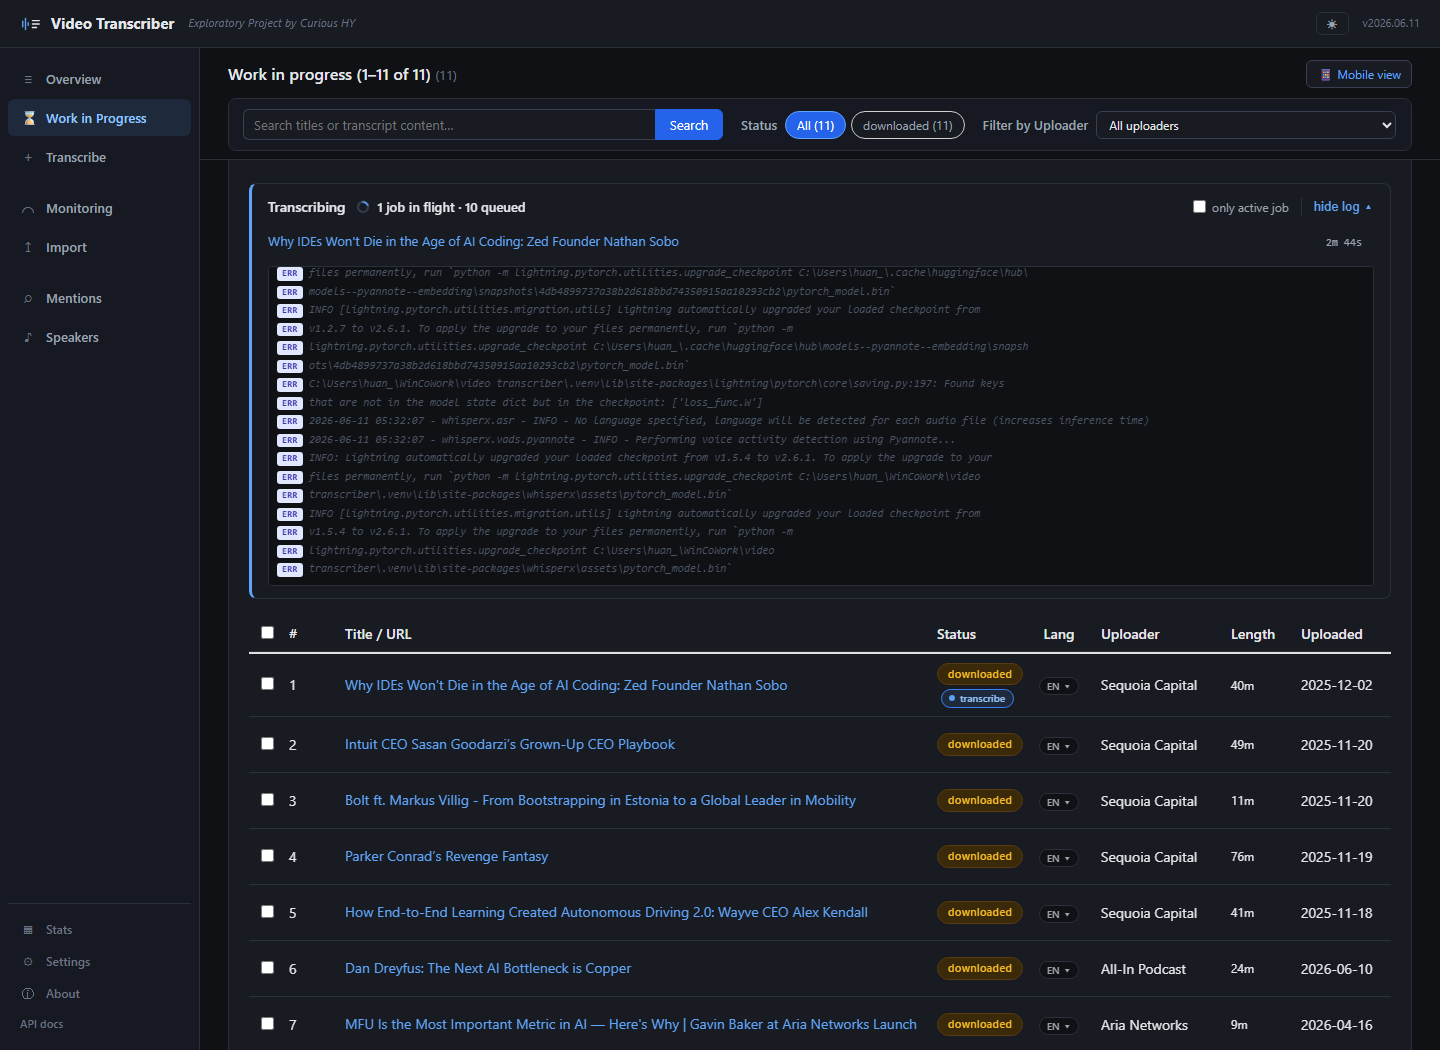Screen dimensions: 1440x1050
Task: Enable the only active job checkbox
Action: (1199, 207)
